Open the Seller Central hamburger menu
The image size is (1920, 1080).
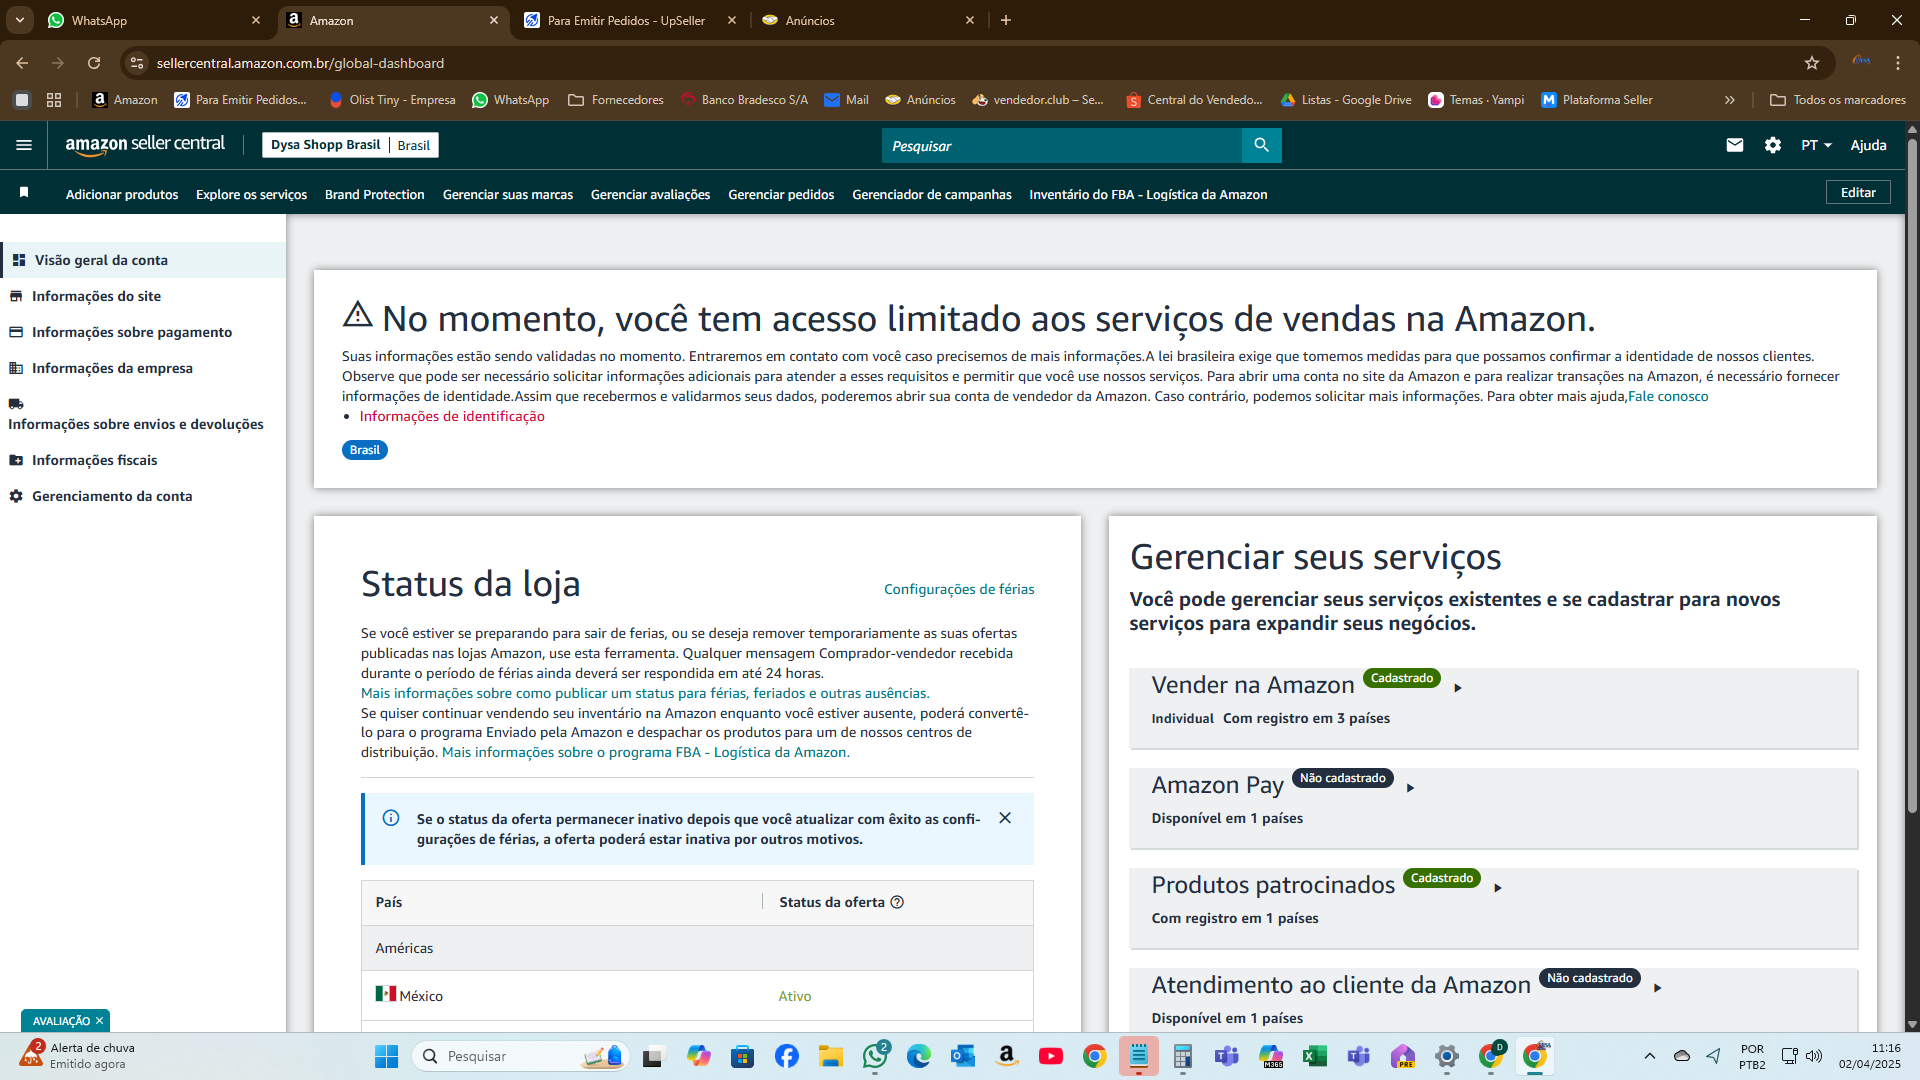tap(24, 145)
